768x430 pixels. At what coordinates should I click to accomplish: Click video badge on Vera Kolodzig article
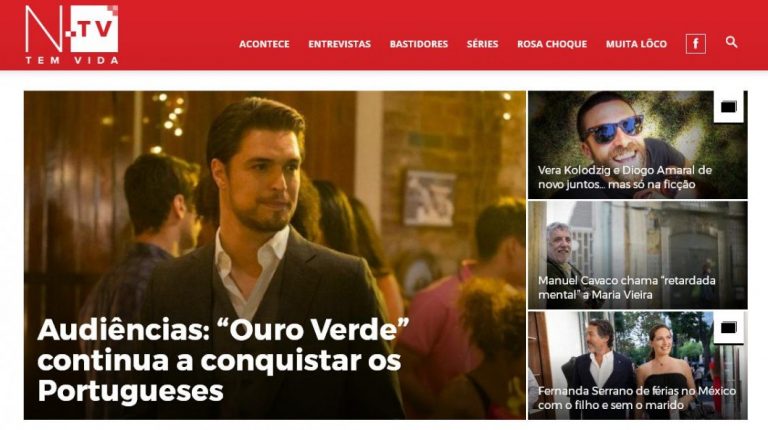(728, 107)
